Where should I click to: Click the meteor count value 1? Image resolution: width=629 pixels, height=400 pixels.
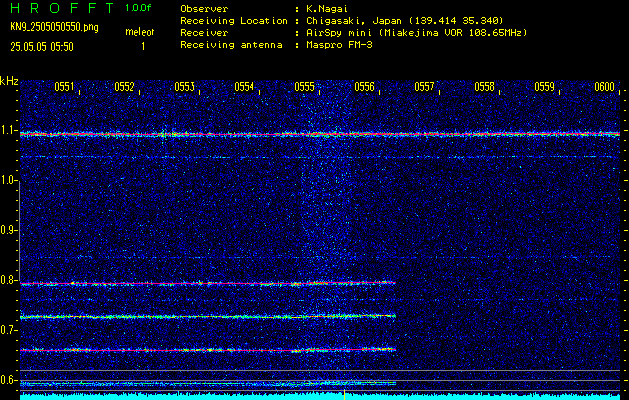(x=143, y=47)
